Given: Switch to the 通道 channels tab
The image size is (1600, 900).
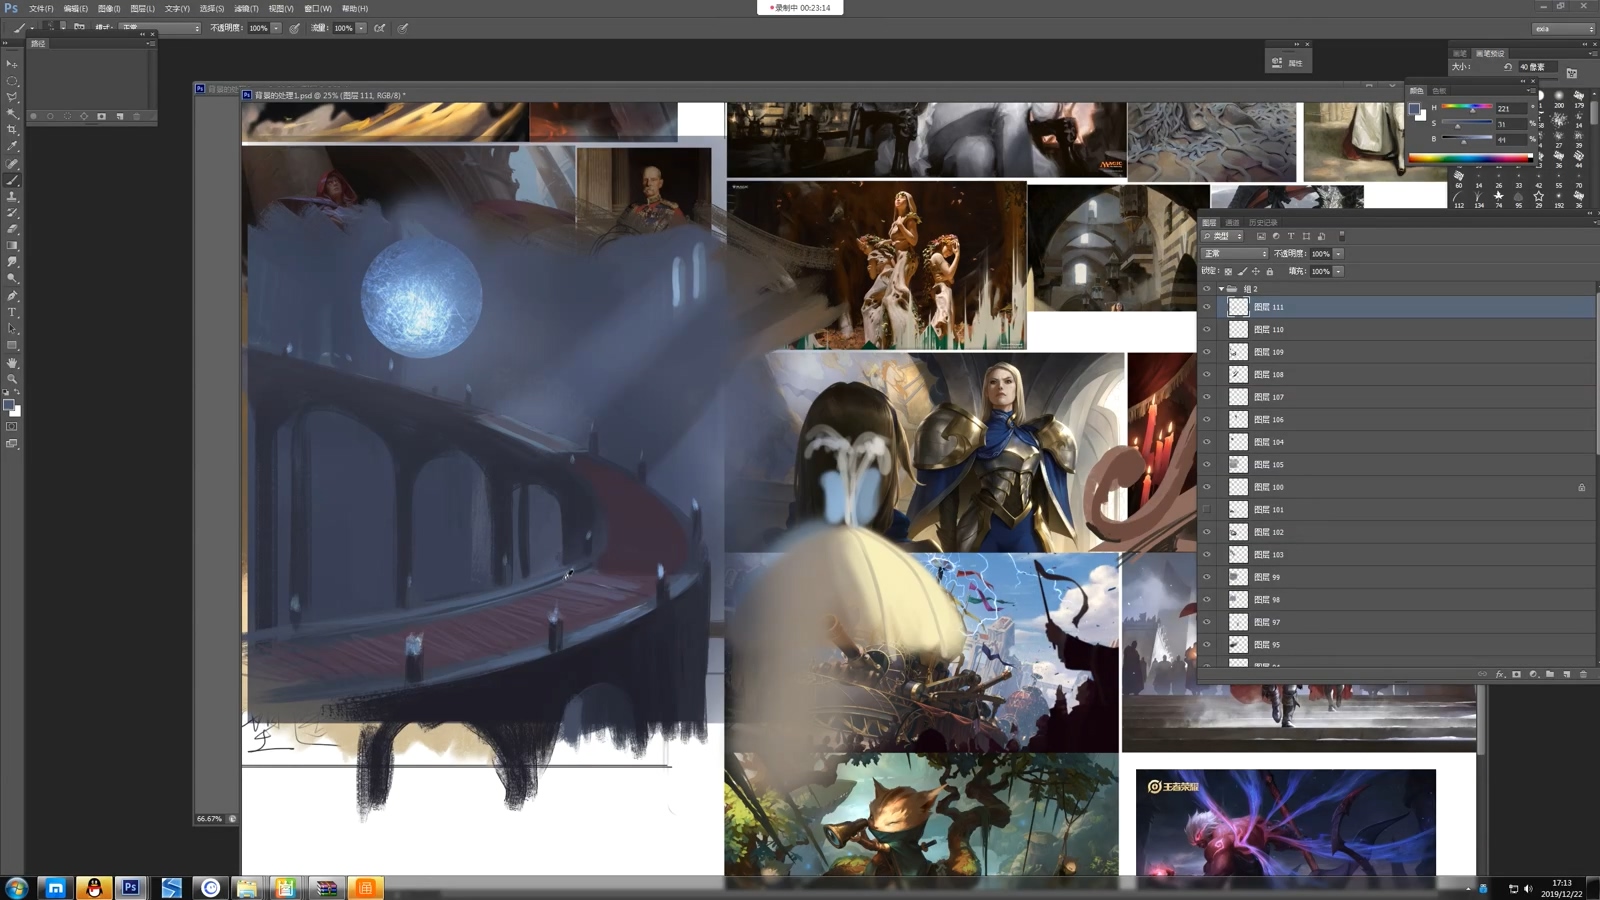Looking at the screenshot, I should [1233, 223].
